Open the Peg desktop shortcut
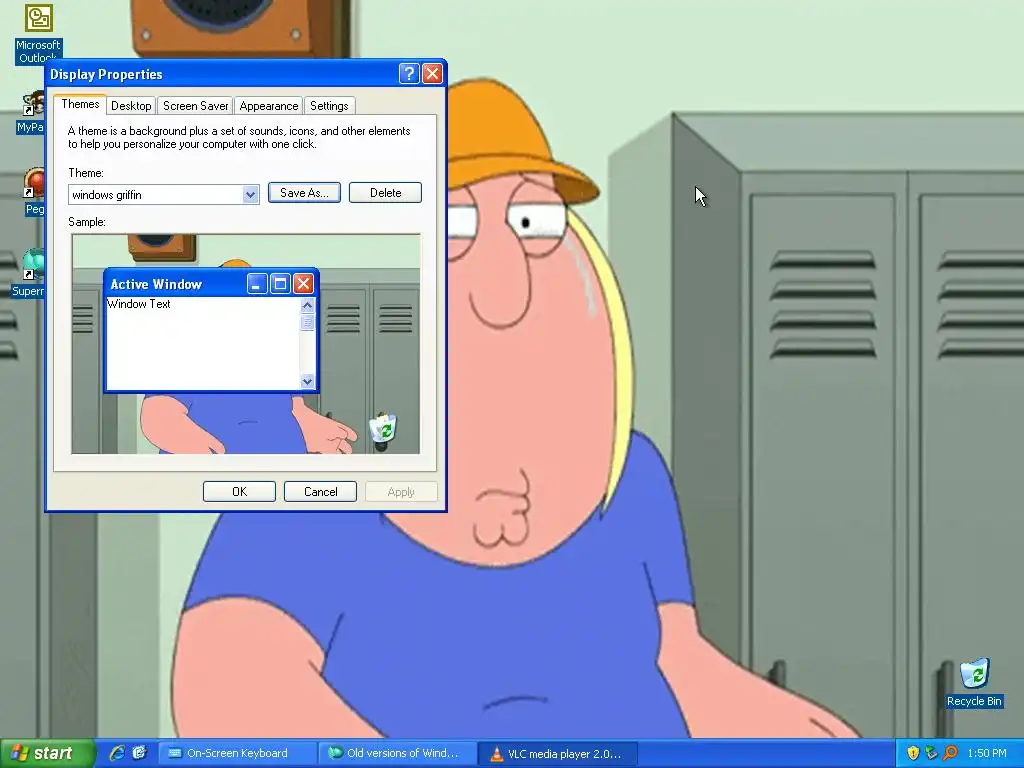1024x768 pixels. pos(34,191)
